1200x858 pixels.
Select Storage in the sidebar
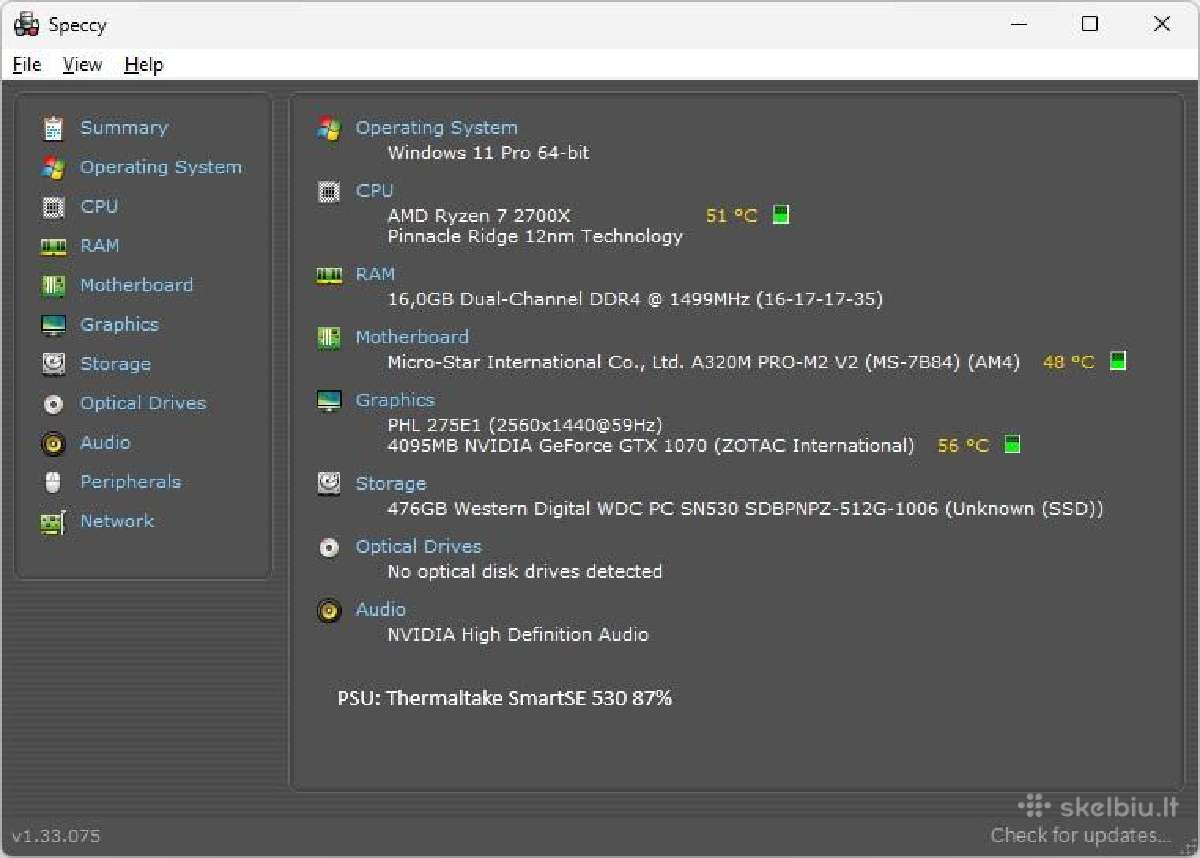[115, 364]
